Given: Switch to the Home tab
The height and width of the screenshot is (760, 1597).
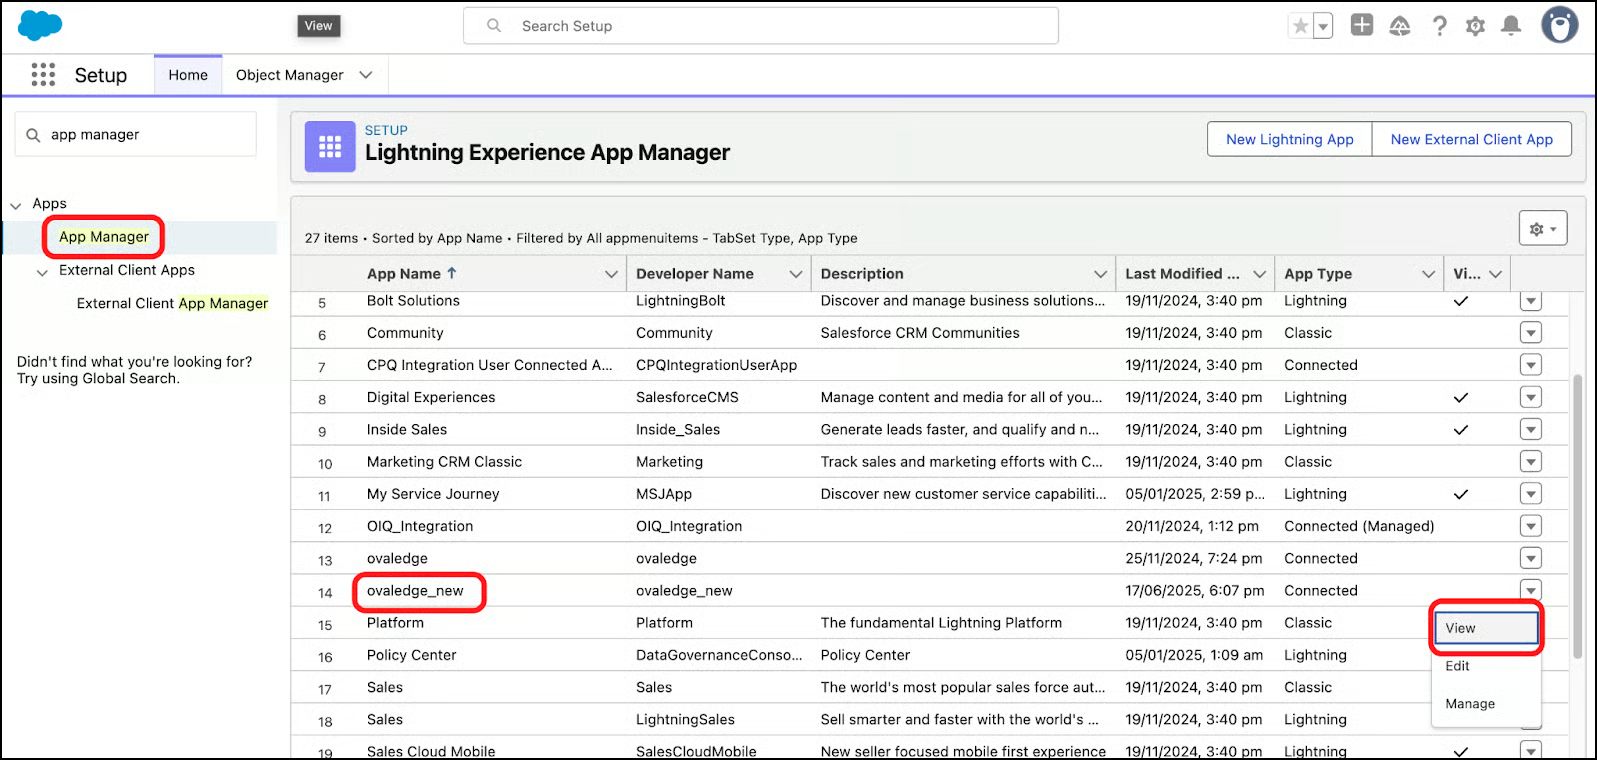Looking at the screenshot, I should [x=188, y=75].
